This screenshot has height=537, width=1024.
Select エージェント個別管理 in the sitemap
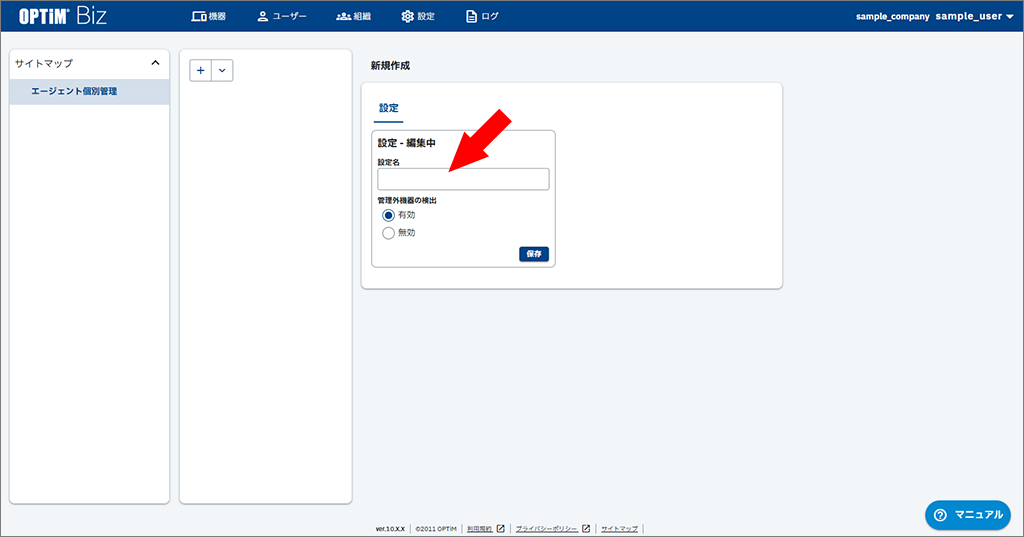89,91
